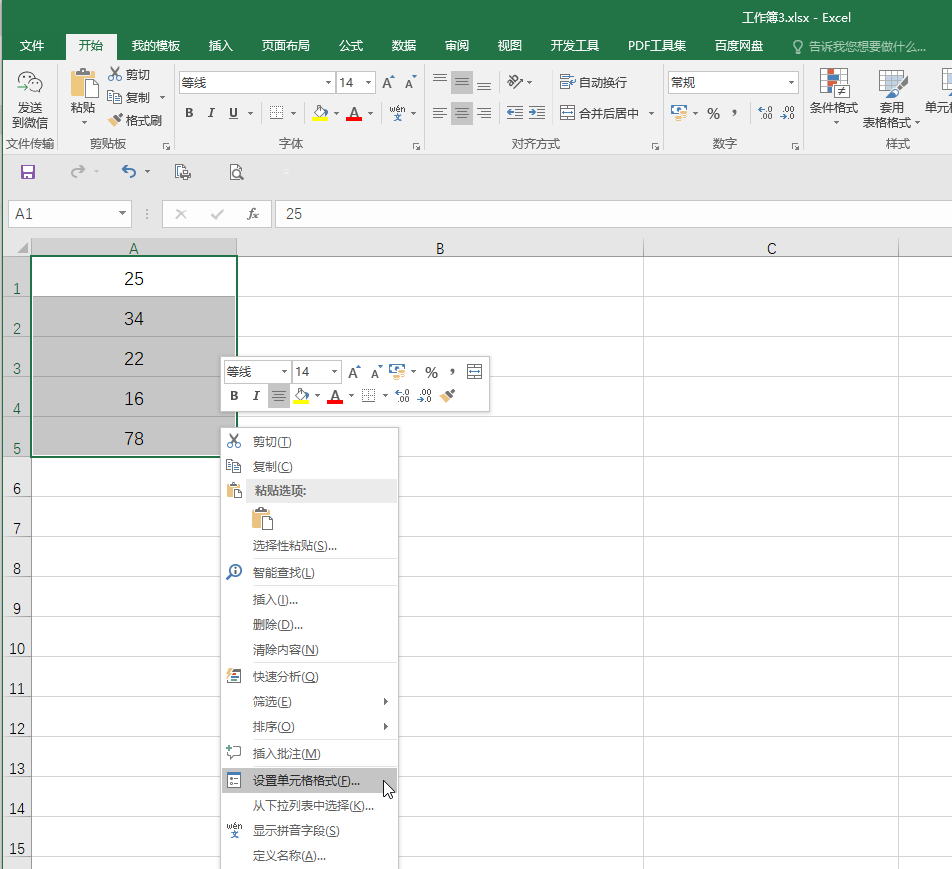This screenshot has width=952, height=869.
Task: Open merge options dropdown arrow
Action: tap(651, 113)
